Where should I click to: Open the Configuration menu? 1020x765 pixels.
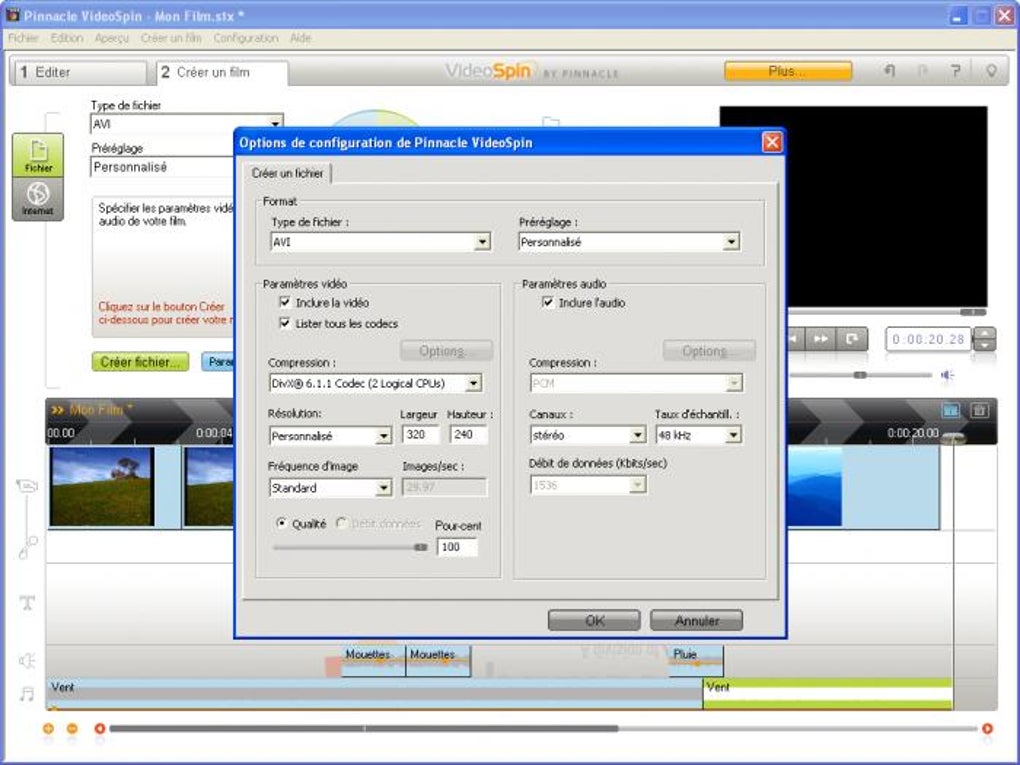[246, 38]
